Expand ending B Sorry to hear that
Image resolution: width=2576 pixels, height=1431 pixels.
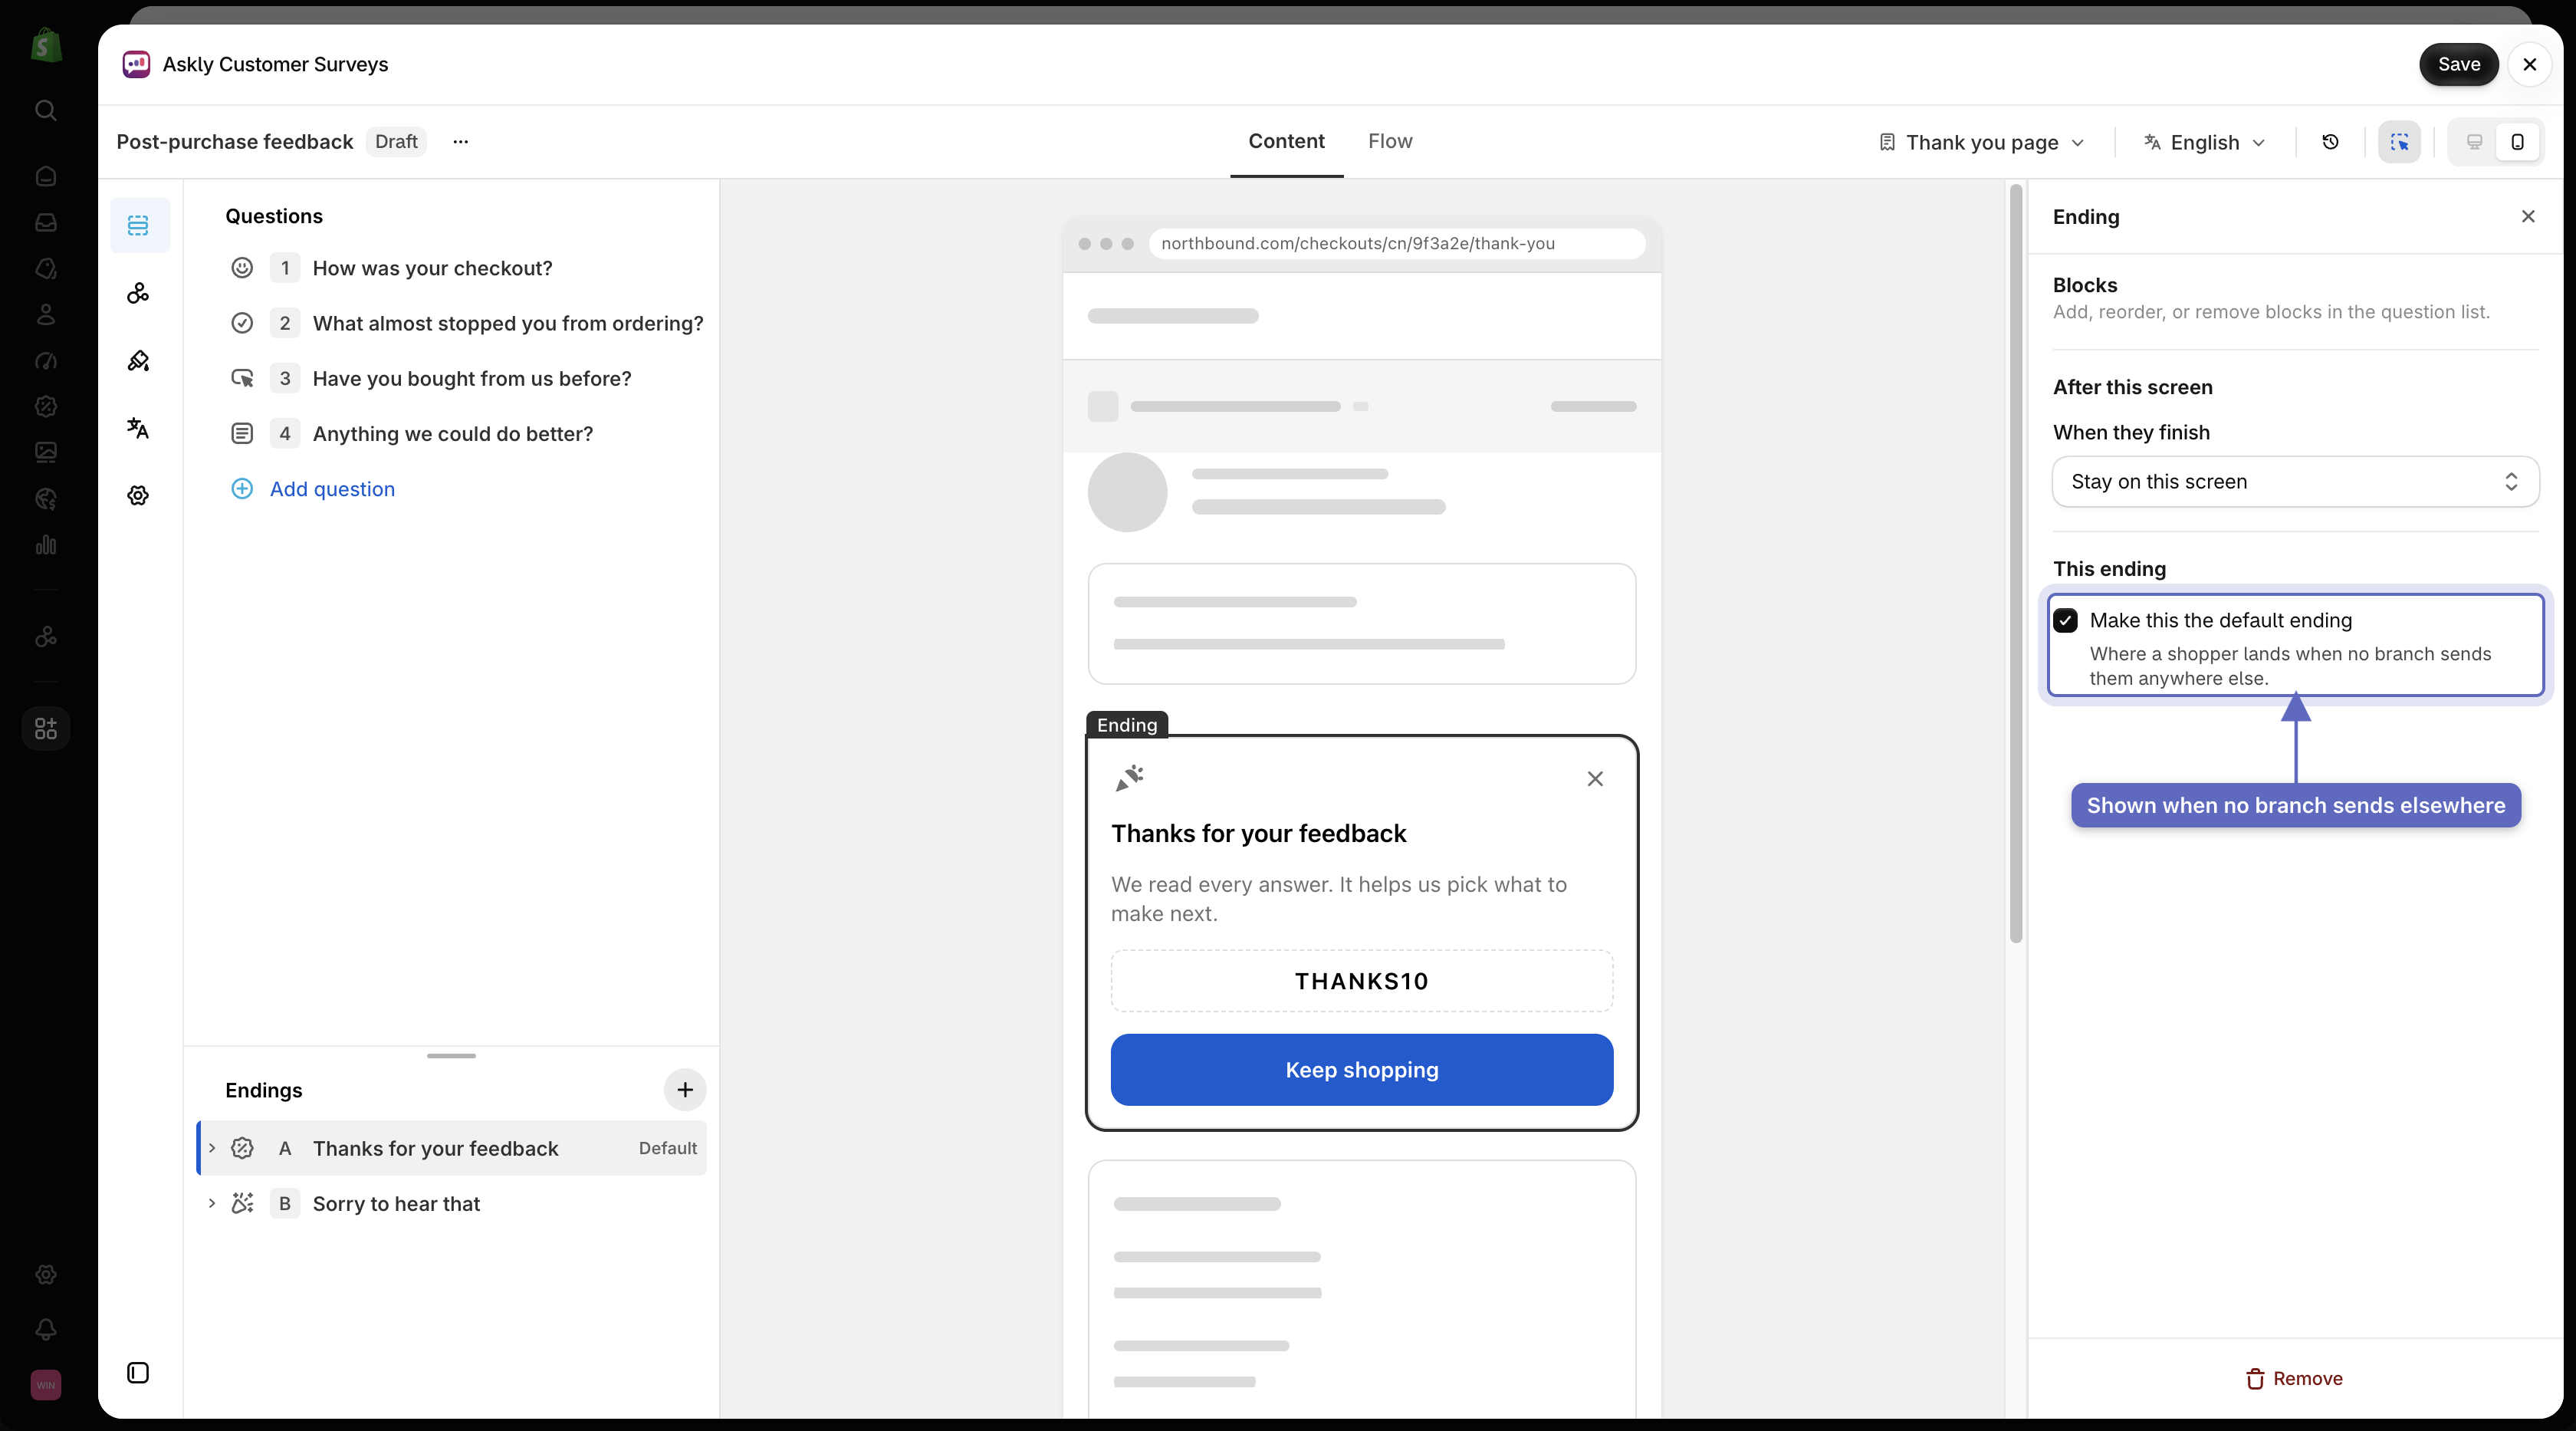click(212, 1203)
